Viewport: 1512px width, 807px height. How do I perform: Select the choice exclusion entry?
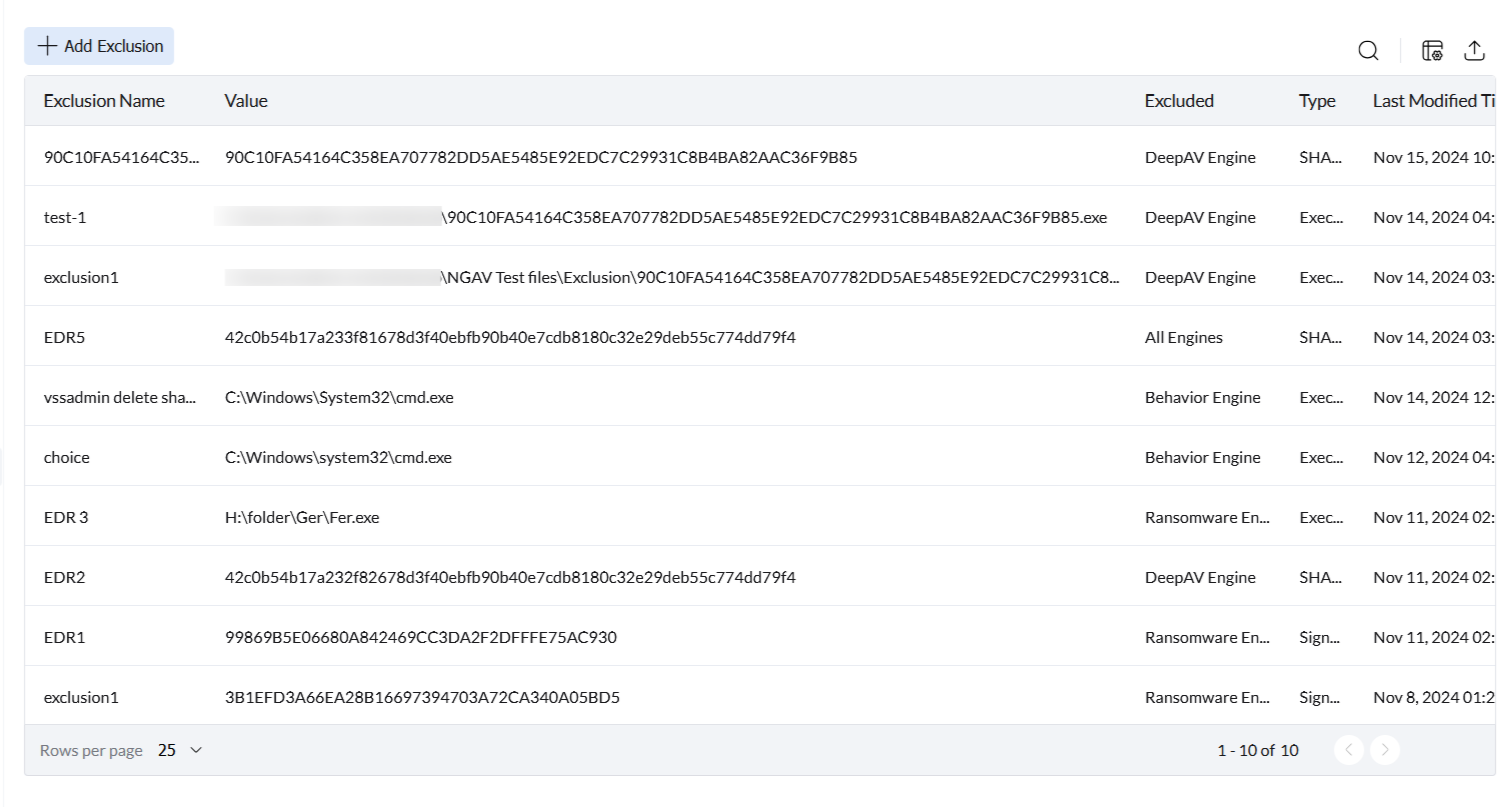coord(67,458)
